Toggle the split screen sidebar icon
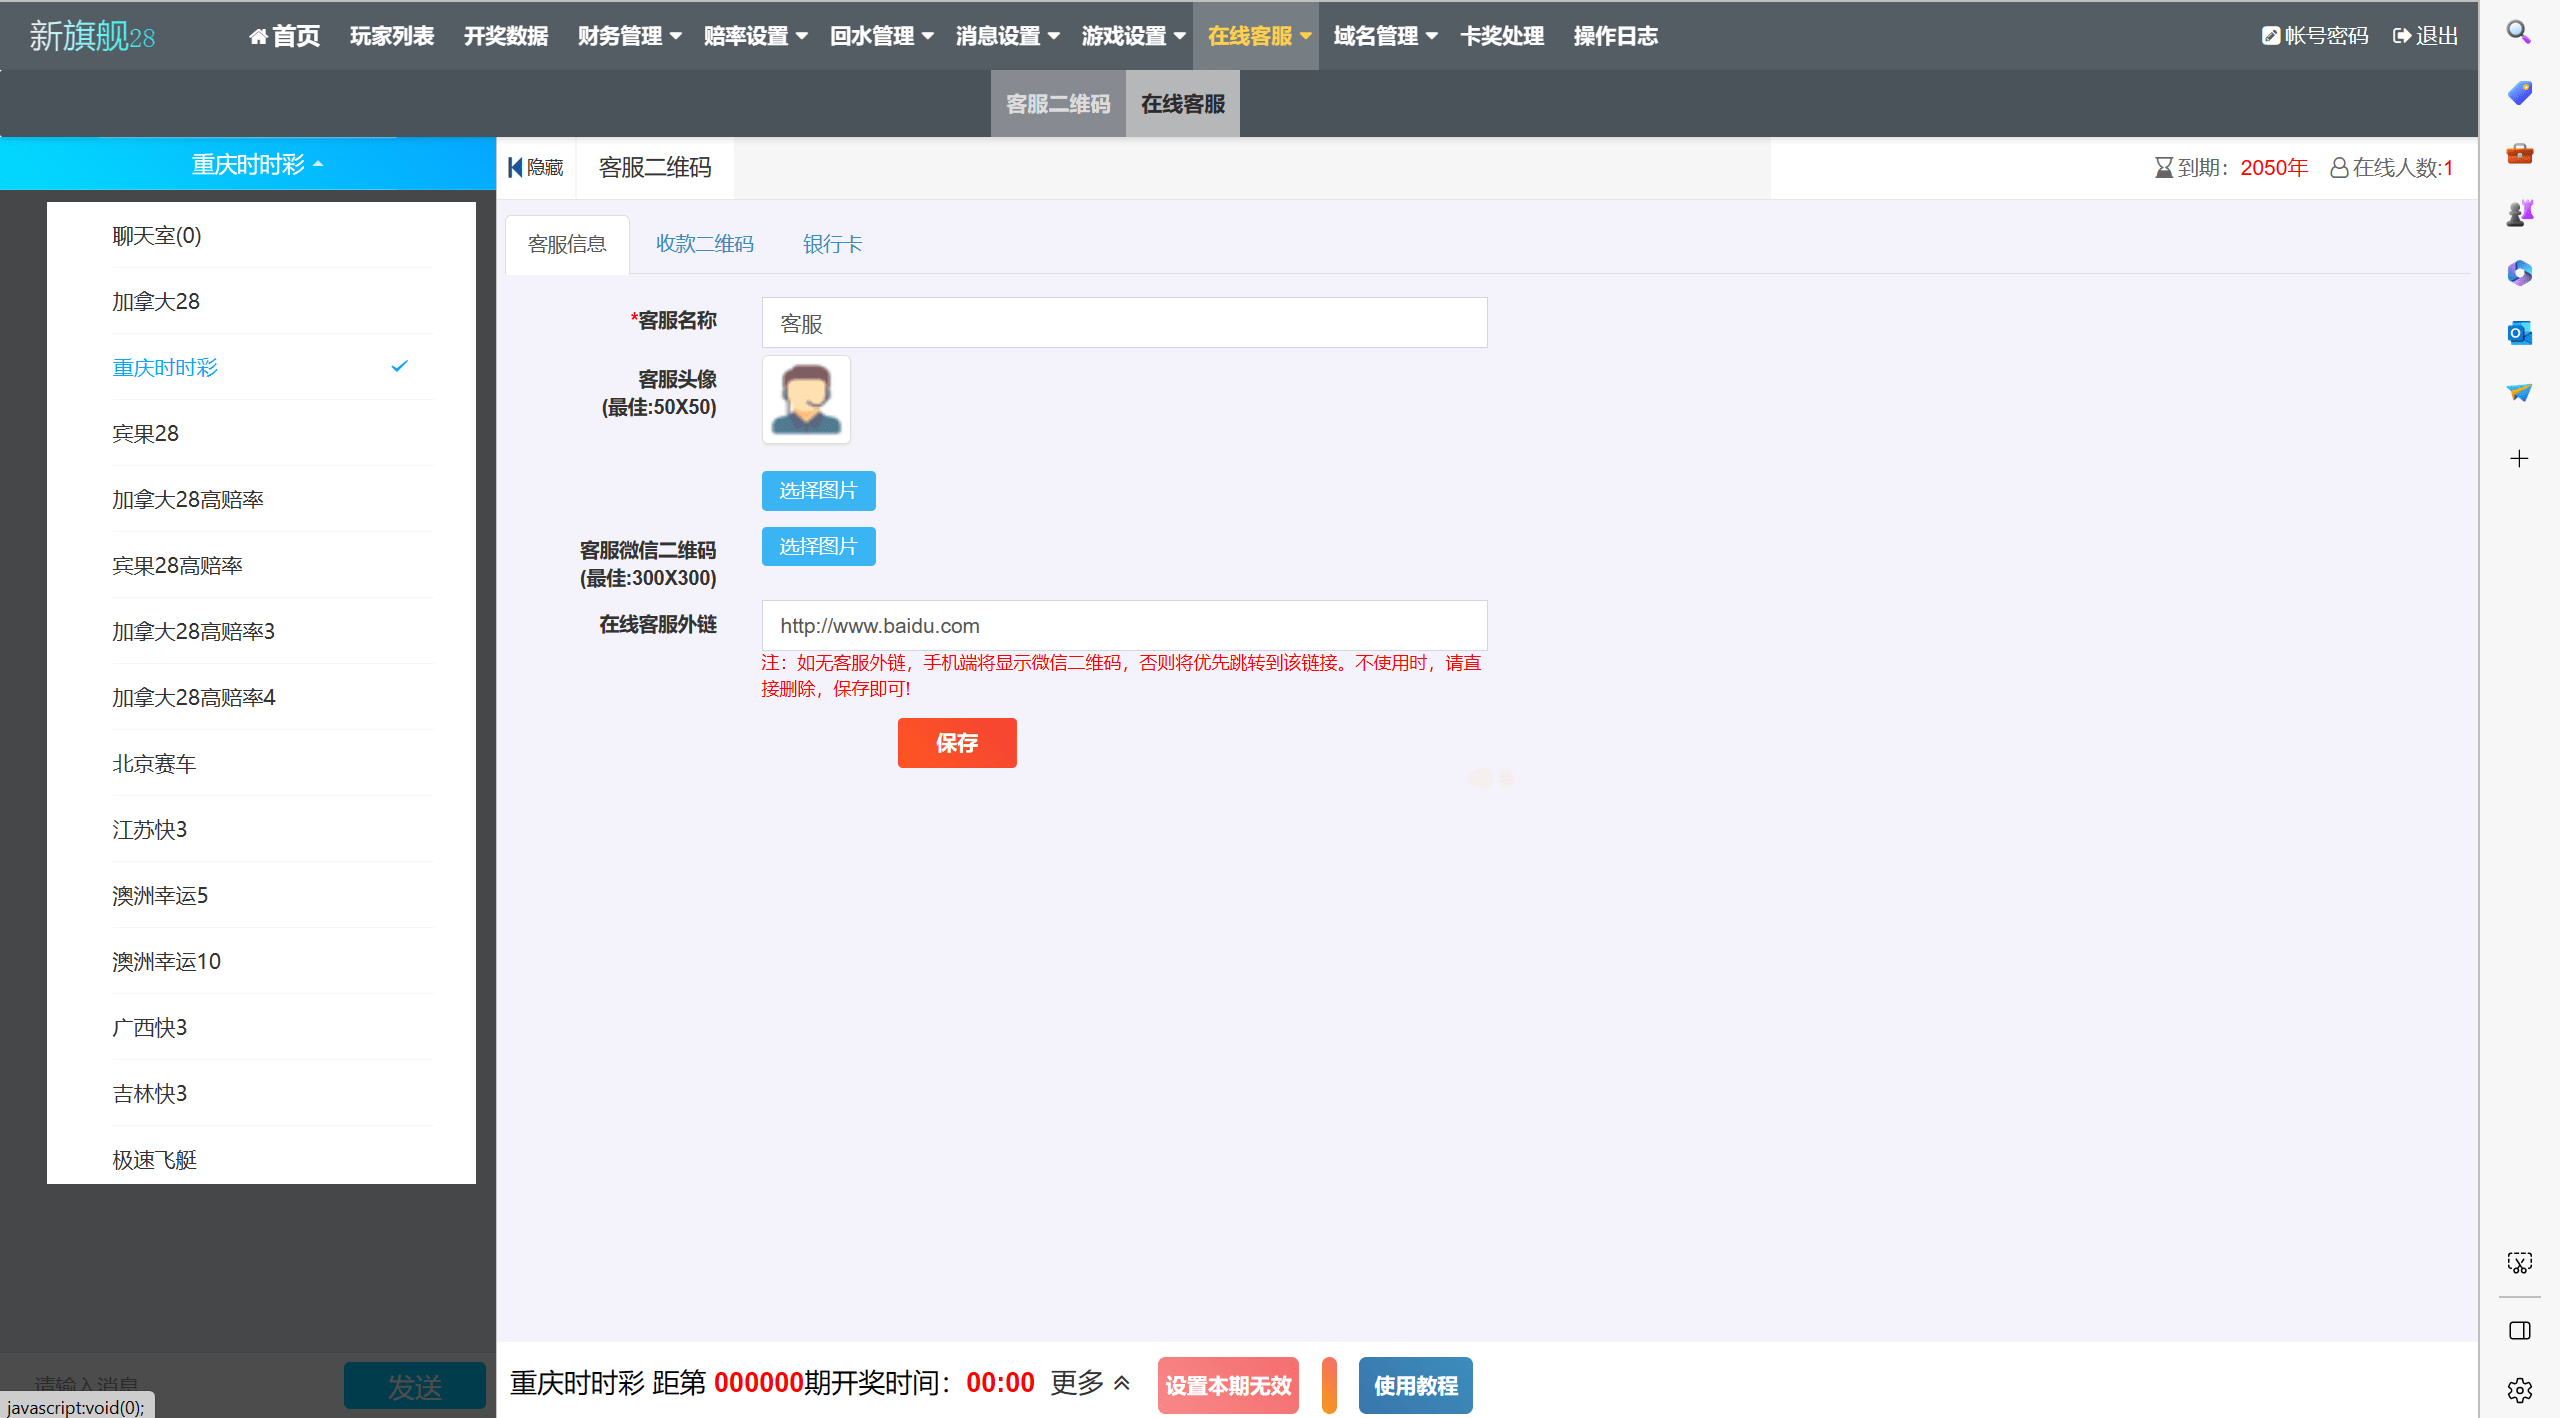 coord(2518,1331)
